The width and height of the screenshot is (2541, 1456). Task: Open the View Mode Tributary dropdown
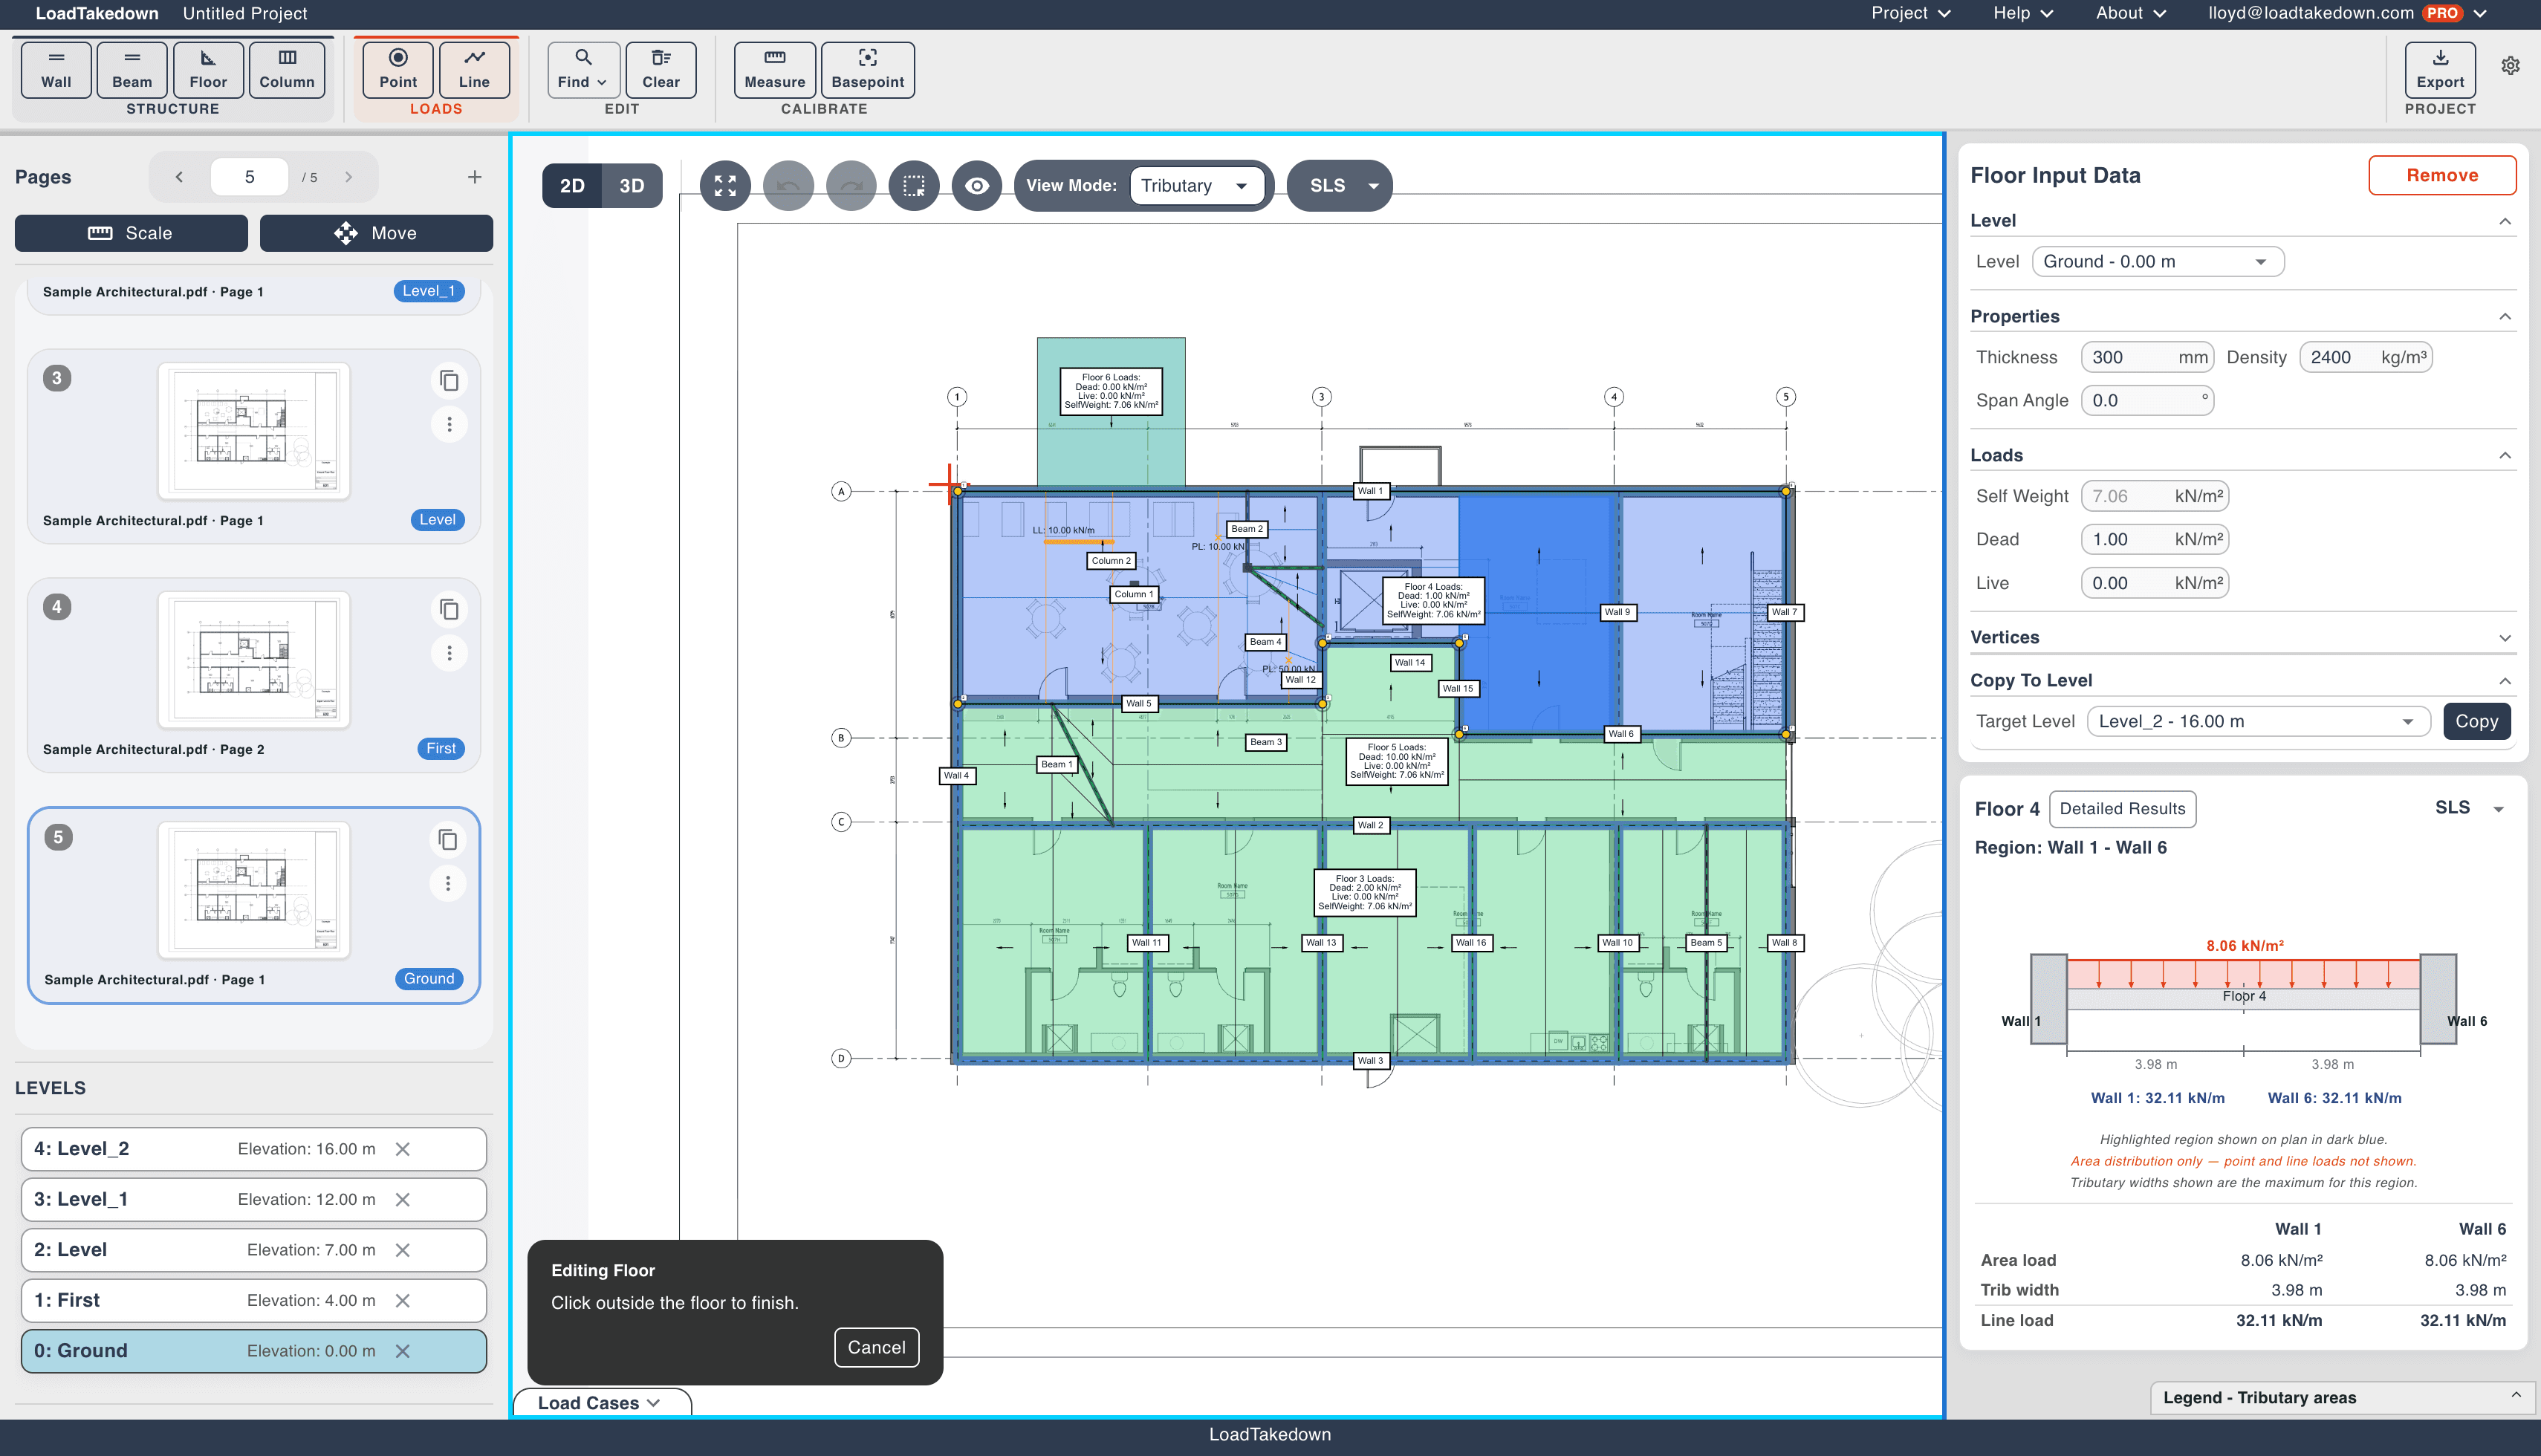tap(1196, 185)
